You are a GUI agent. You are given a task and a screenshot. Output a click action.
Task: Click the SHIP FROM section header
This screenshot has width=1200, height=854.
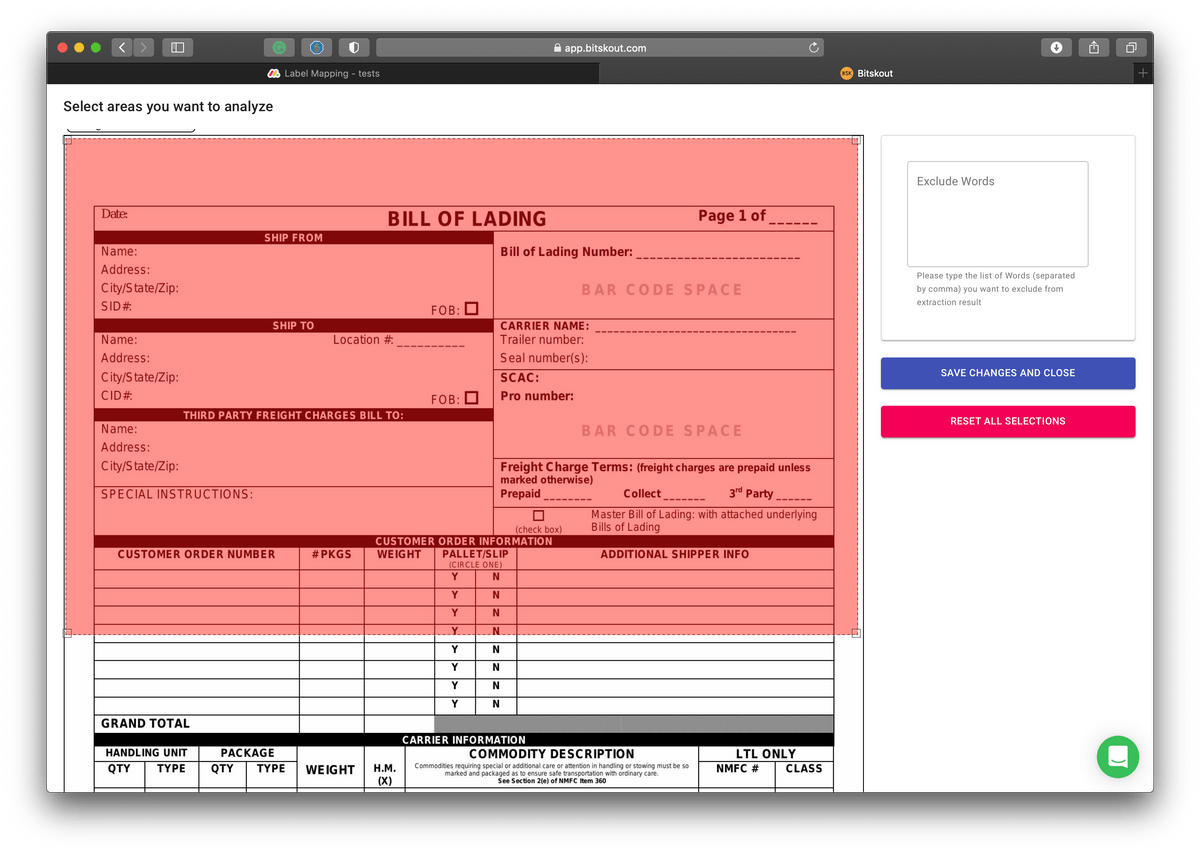point(293,238)
